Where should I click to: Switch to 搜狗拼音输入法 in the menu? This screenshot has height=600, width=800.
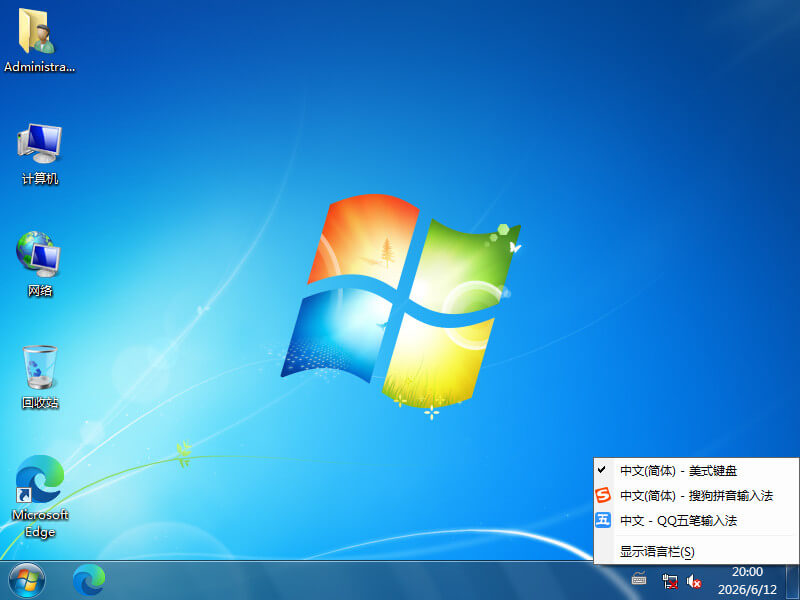point(696,495)
